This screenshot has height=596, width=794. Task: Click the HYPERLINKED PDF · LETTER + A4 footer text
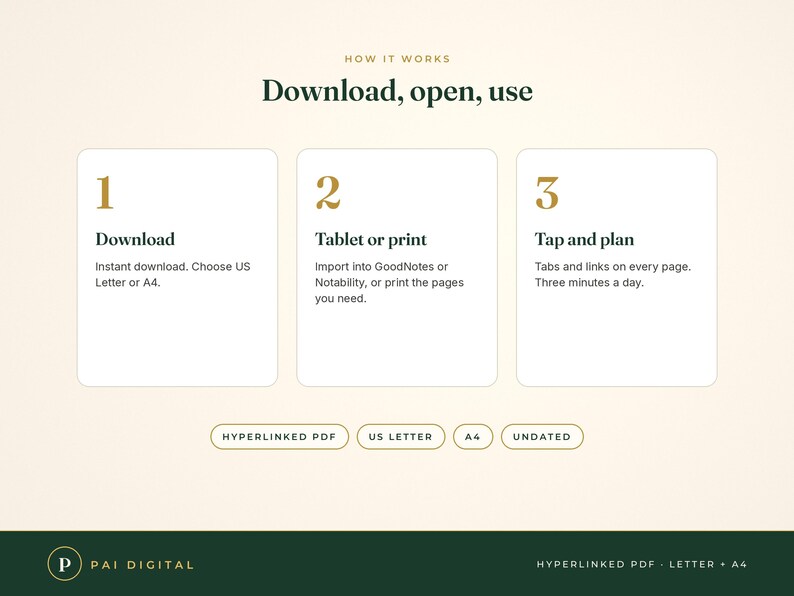click(x=642, y=564)
